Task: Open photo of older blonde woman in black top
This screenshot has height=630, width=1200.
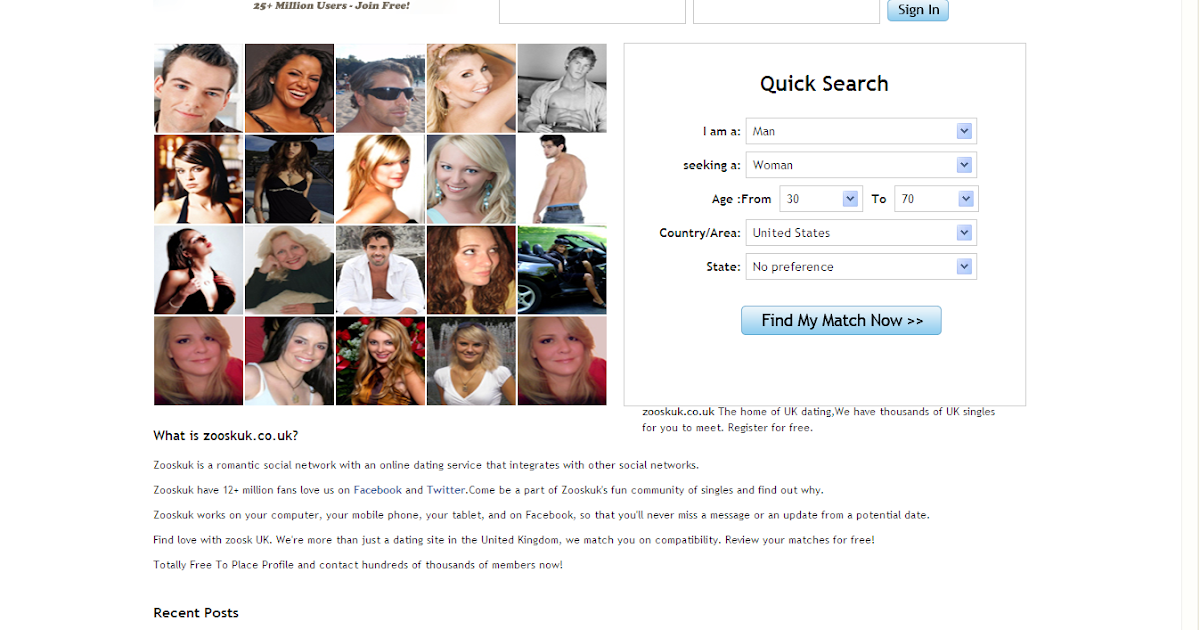Action: point(289,270)
